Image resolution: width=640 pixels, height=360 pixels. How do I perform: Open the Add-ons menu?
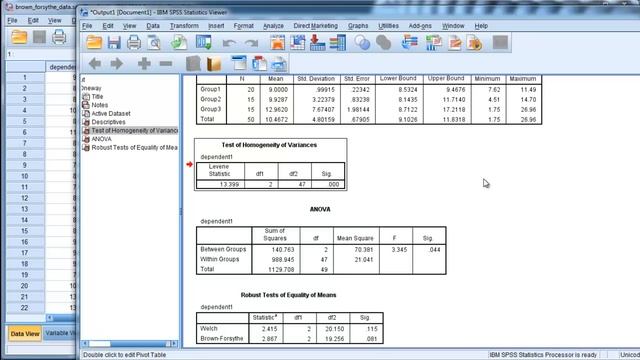[x=420, y=26]
